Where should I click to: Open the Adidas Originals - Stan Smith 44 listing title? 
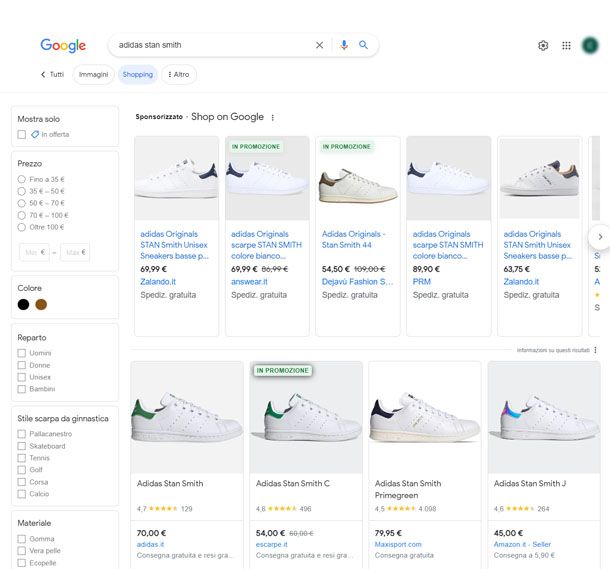click(x=354, y=240)
